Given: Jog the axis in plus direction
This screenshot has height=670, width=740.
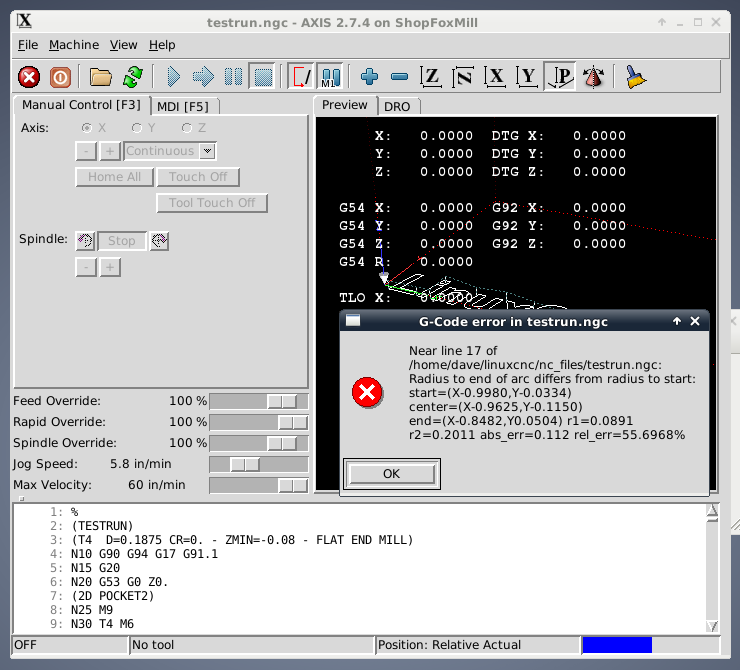Looking at the screenshot, I should (x=110, y=151).
